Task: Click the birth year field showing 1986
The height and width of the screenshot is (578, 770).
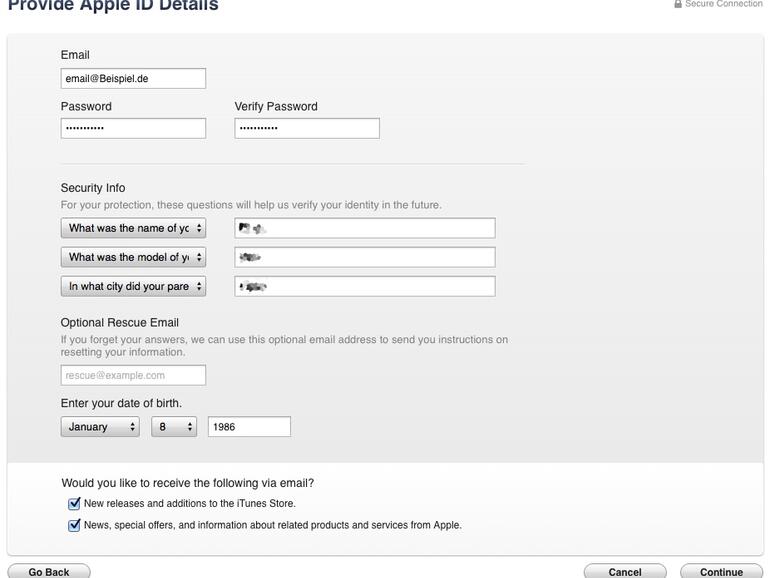Action: point(249,427)
